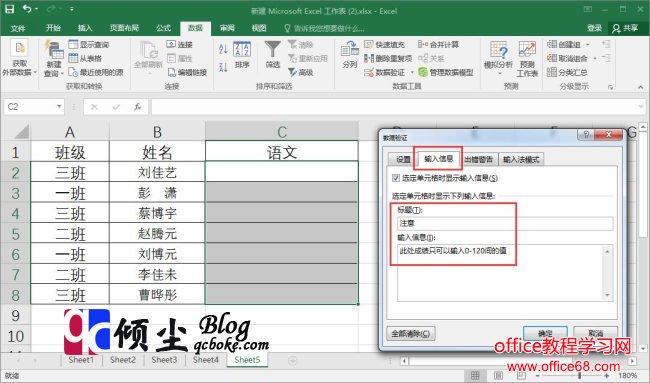Click Sign in (登录)
The width and height of the screenshot is (650, 383).
[x=594, y=28]
